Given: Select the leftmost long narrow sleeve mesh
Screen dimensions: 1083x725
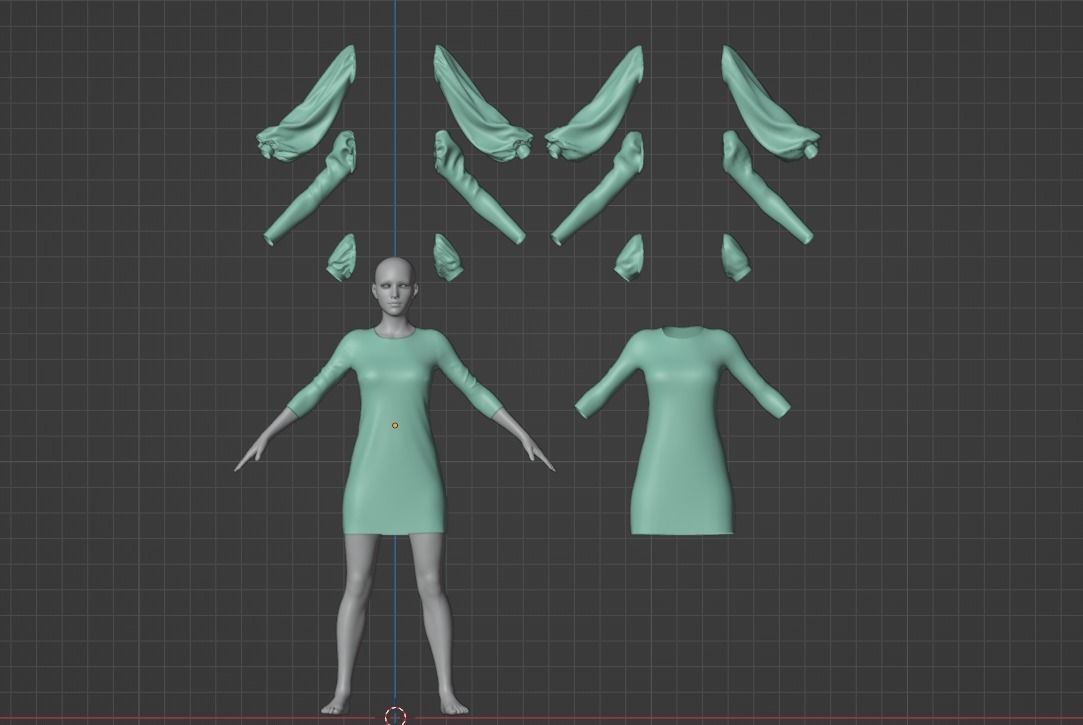Looking at the screenshot, I should coord(309,189).
